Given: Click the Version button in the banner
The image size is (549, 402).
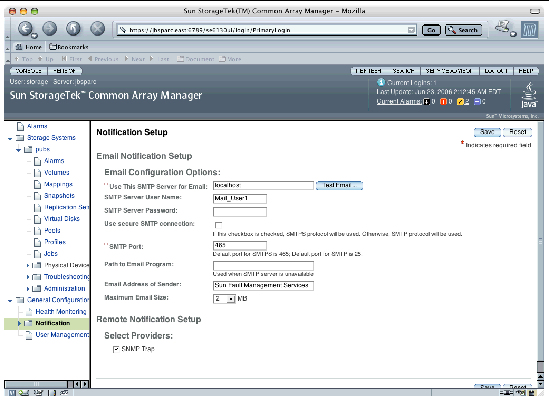Looking at the screenshot, I should 65,71.
